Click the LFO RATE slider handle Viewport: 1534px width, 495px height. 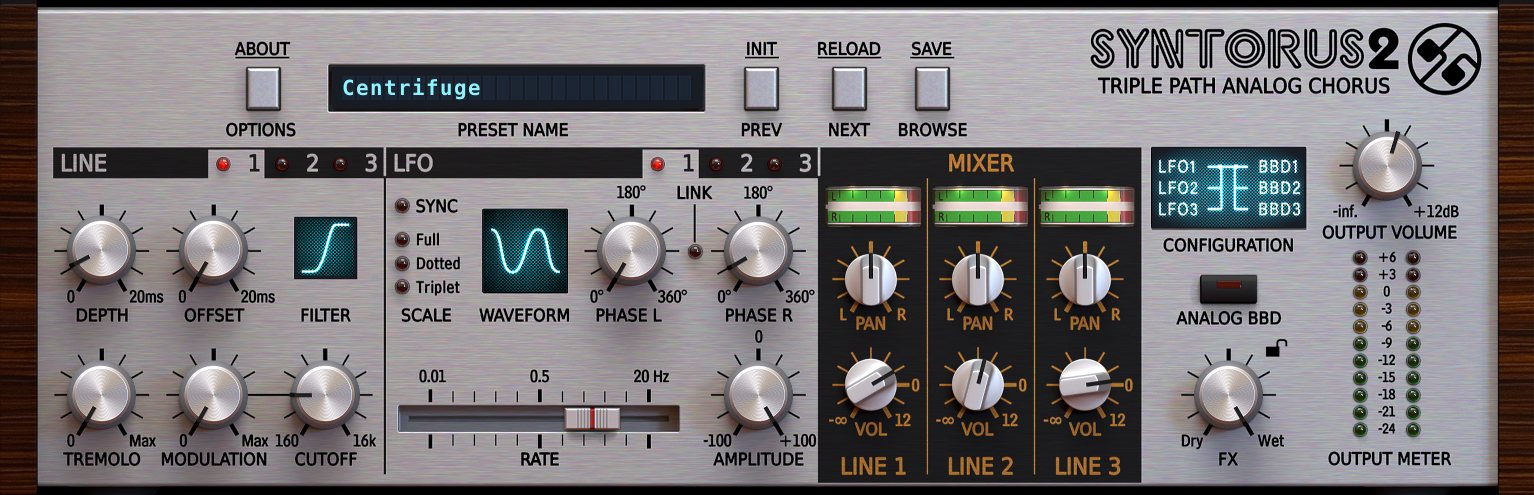click(x=592, y=418)
